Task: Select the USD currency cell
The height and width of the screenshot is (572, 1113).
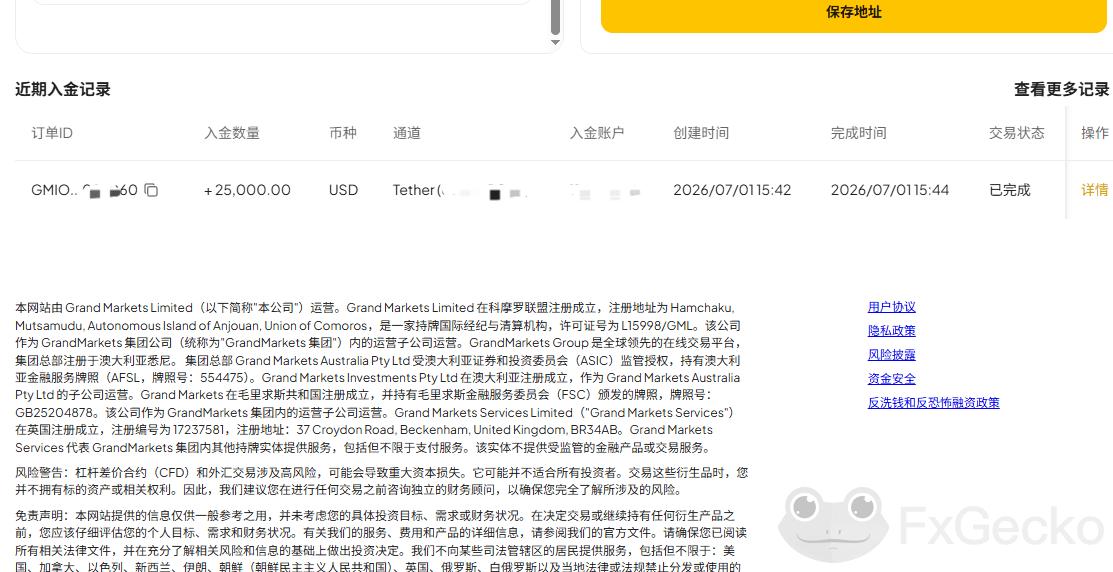Action: [x=344, y=190]
